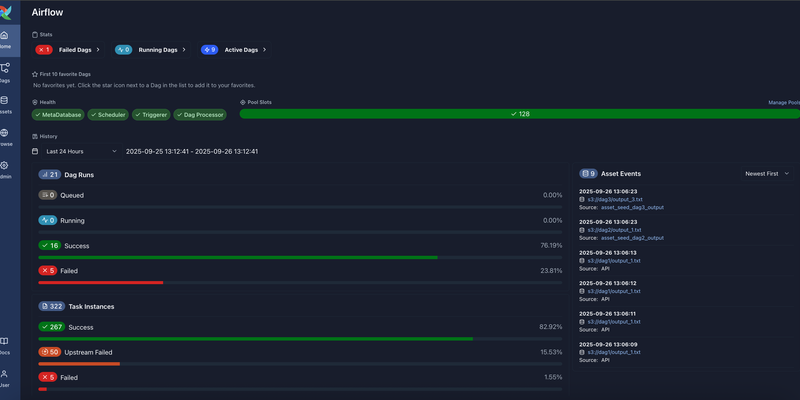Open the Last 24 Hours dropdown
The height and width of the screenshot is (400, 800).
82,151
